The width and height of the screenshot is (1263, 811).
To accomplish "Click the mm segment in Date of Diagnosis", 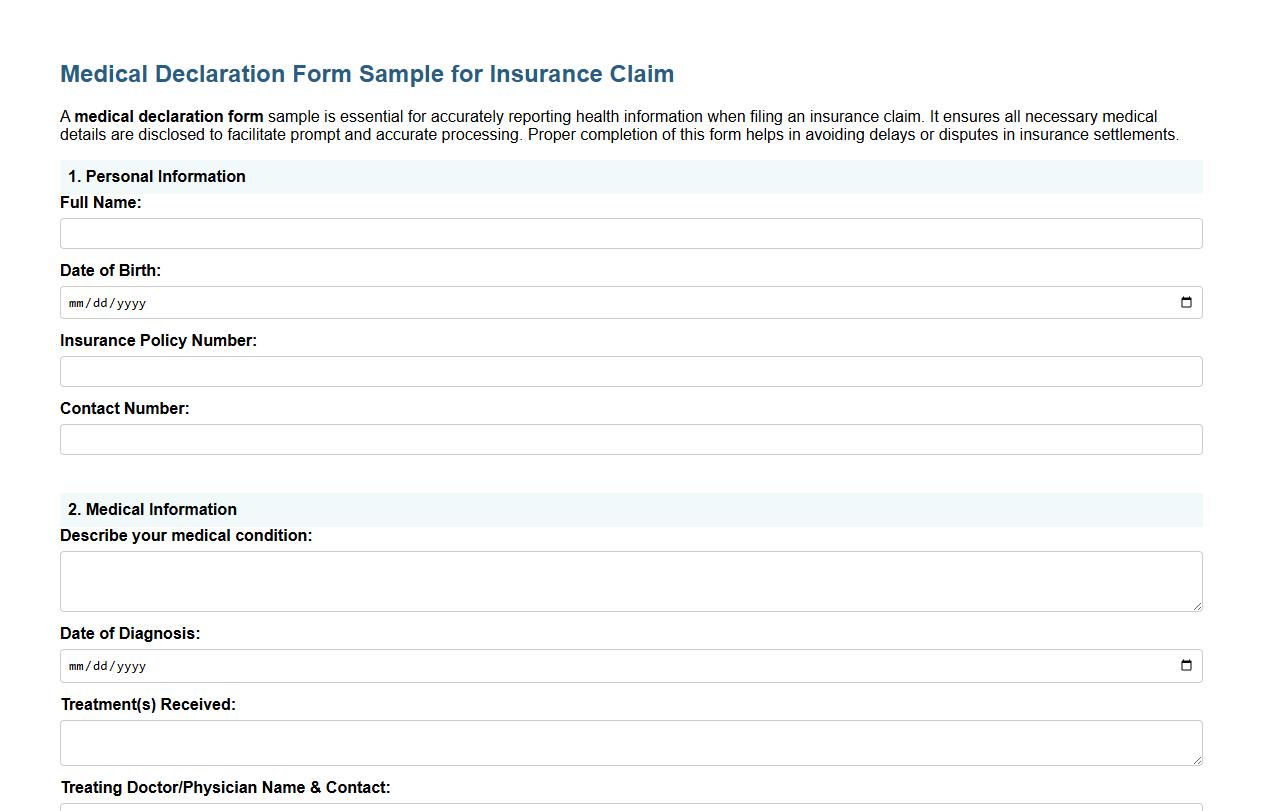I will 75,665.
